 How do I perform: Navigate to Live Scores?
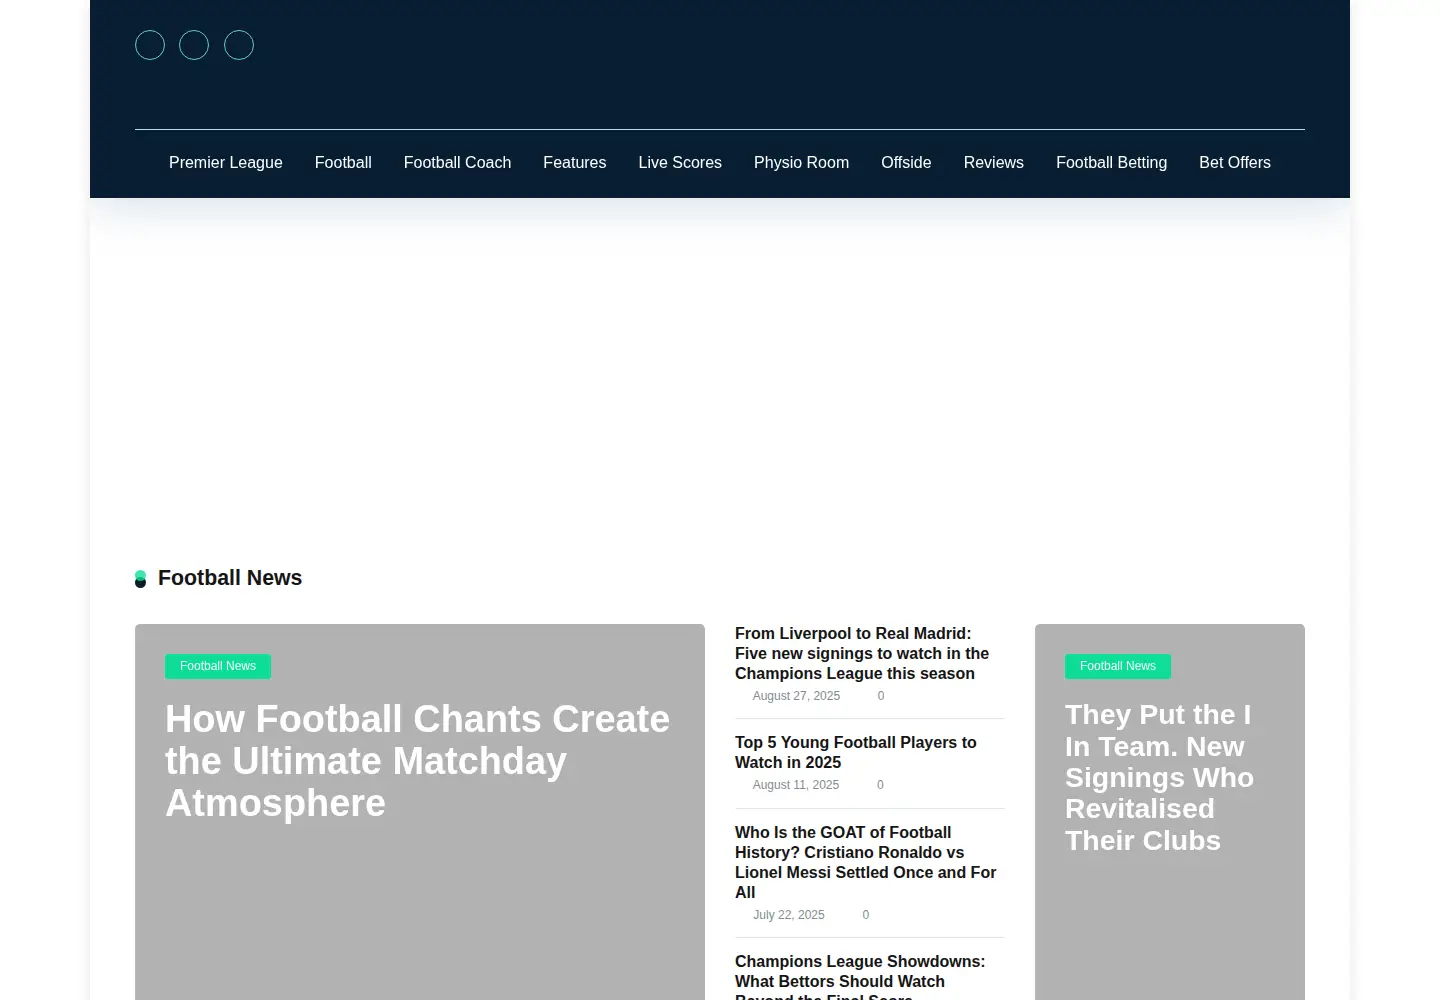tap(680, 163)
